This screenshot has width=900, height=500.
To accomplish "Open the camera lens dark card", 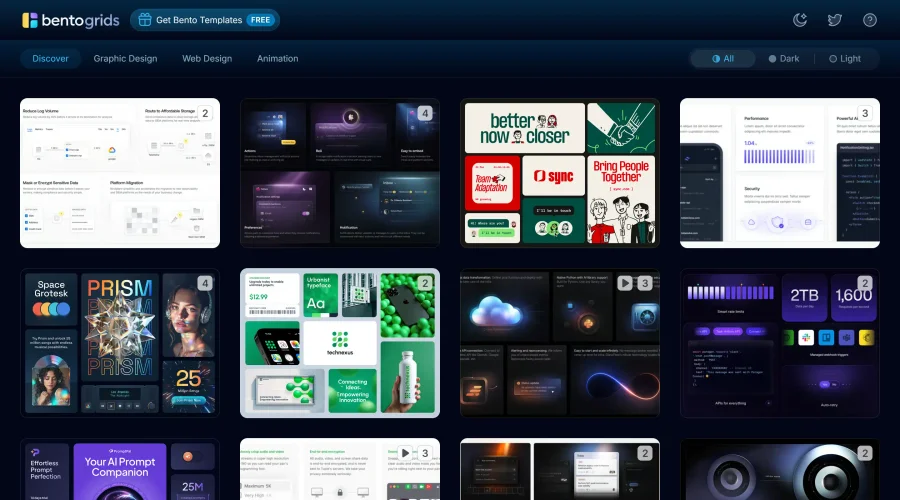I will 779,469.
